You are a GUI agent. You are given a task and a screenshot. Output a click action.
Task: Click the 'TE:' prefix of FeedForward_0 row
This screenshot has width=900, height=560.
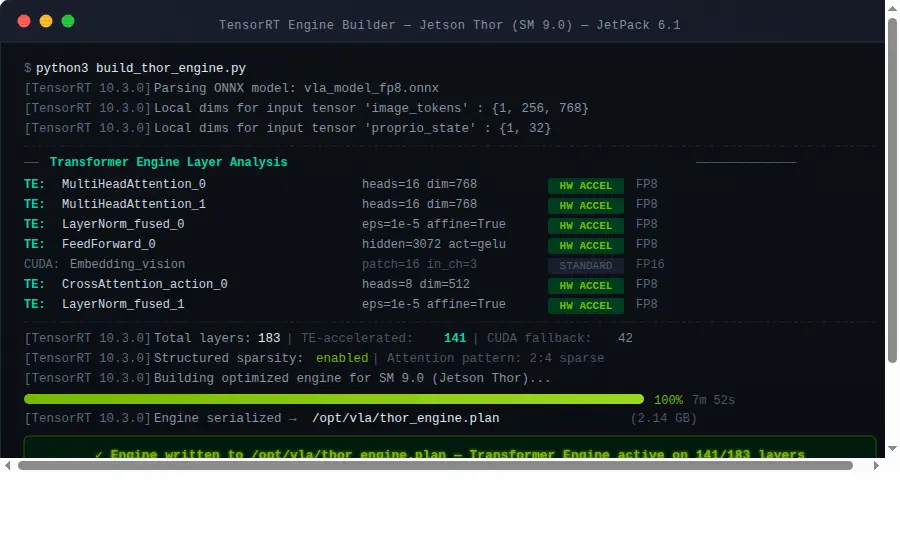[x=34, y=244]
